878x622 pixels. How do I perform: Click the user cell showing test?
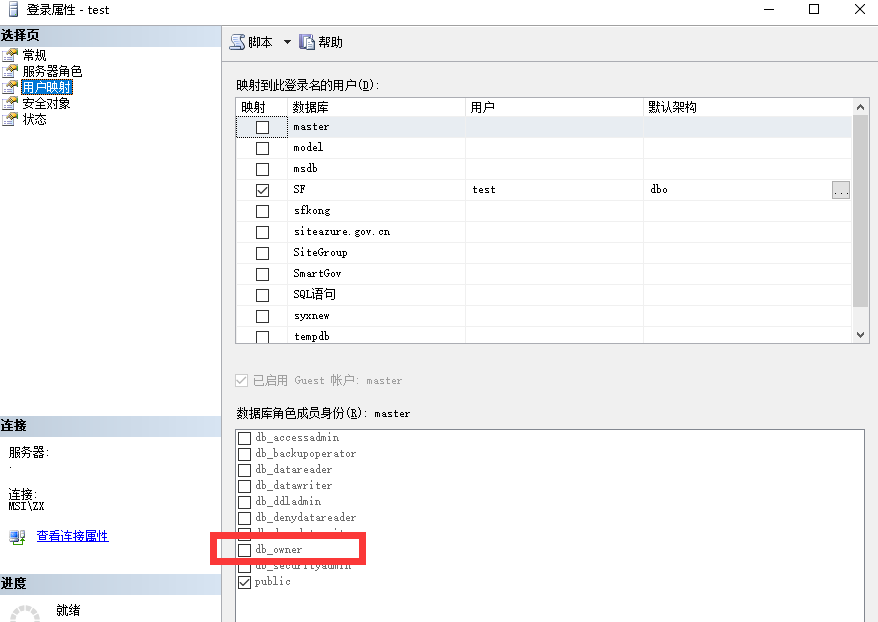(x=484, y=190)
